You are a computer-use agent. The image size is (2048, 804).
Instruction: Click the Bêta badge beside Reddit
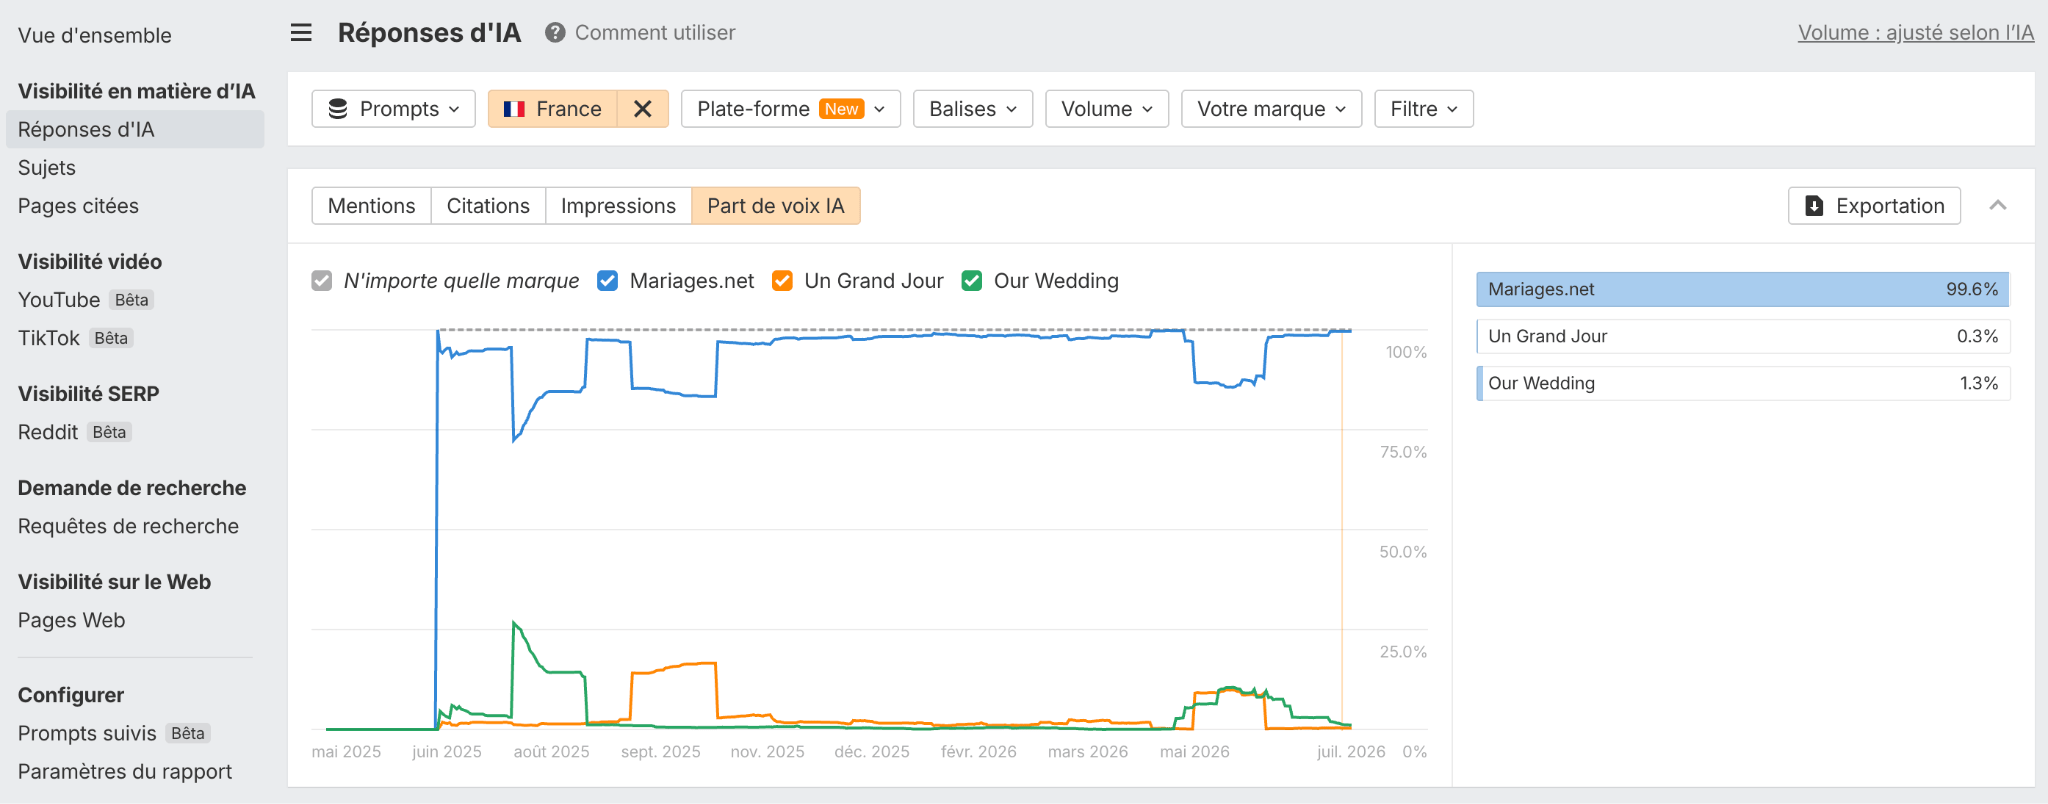[x=110, y=432]
